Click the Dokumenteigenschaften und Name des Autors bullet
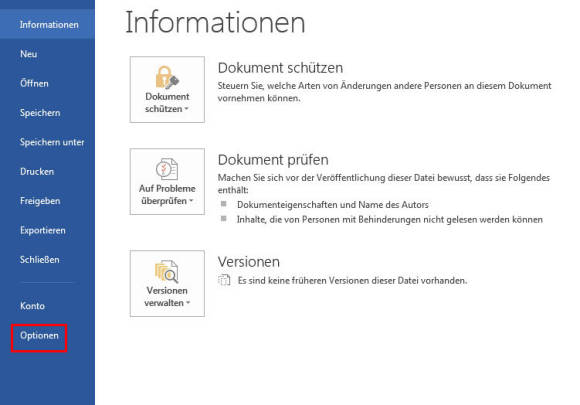 pyautogui.click(x=333, y=205)
